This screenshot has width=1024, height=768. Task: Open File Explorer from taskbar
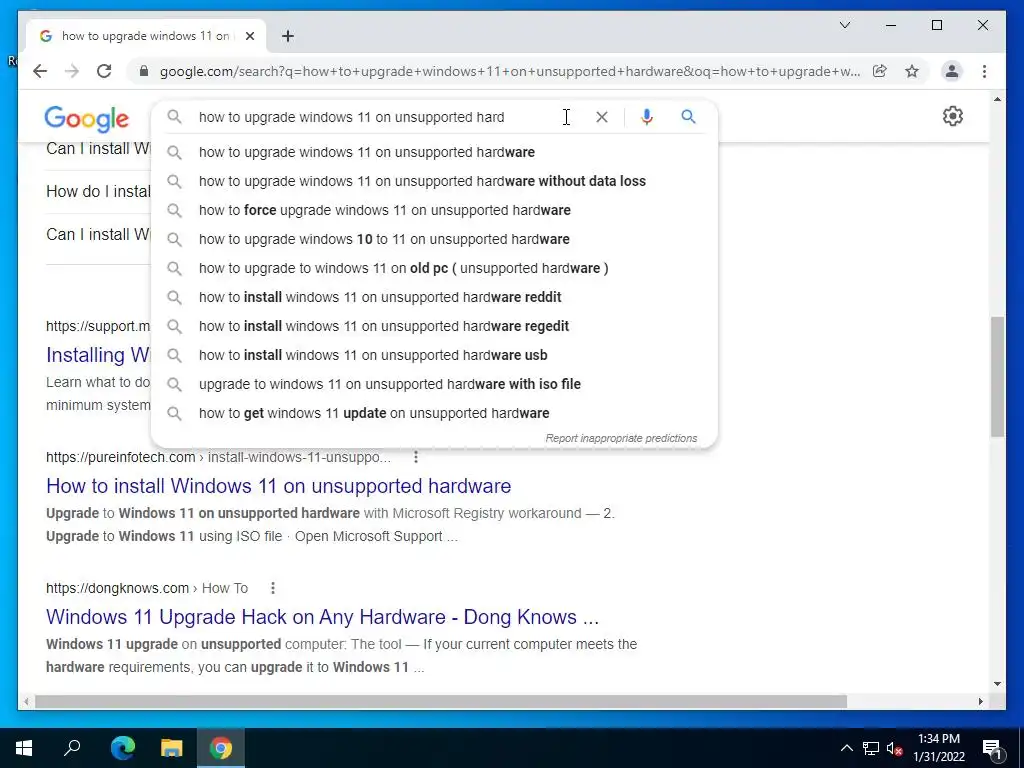pos(171,748)
